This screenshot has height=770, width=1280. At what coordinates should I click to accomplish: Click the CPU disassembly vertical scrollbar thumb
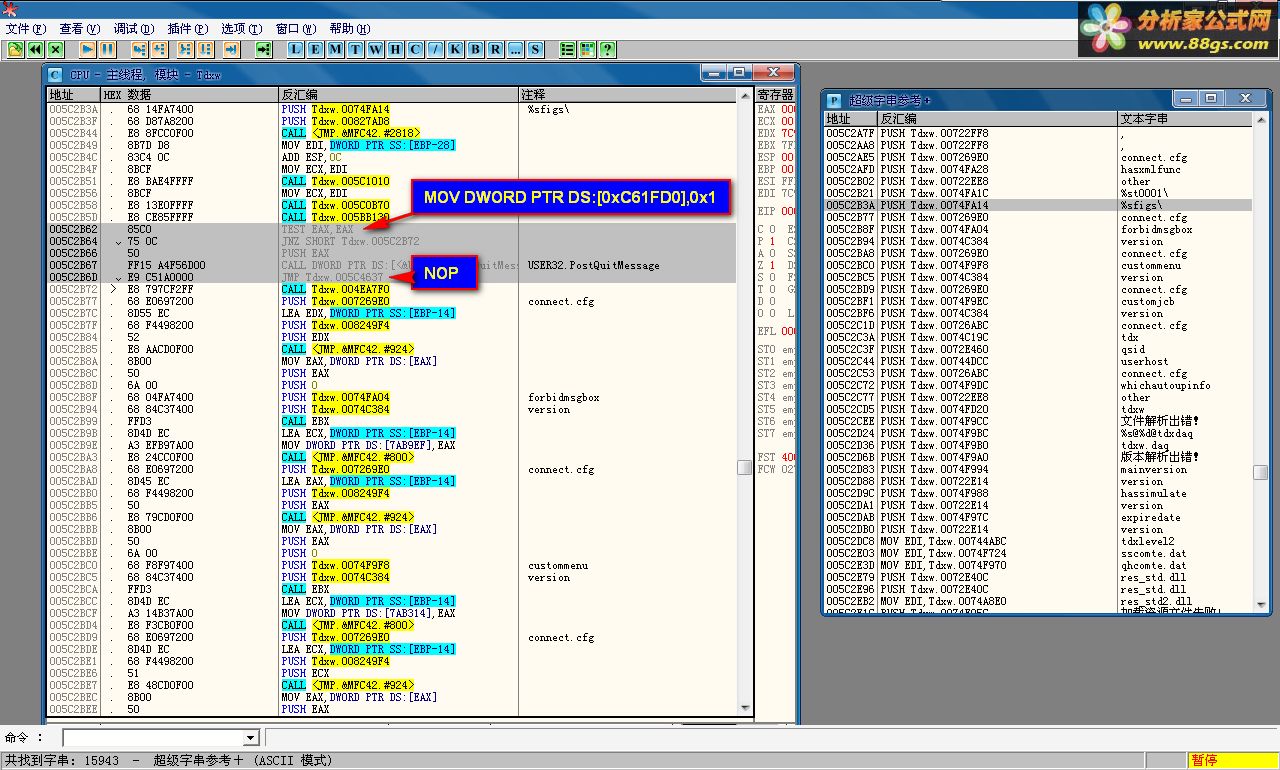click(x=744, y=467)
